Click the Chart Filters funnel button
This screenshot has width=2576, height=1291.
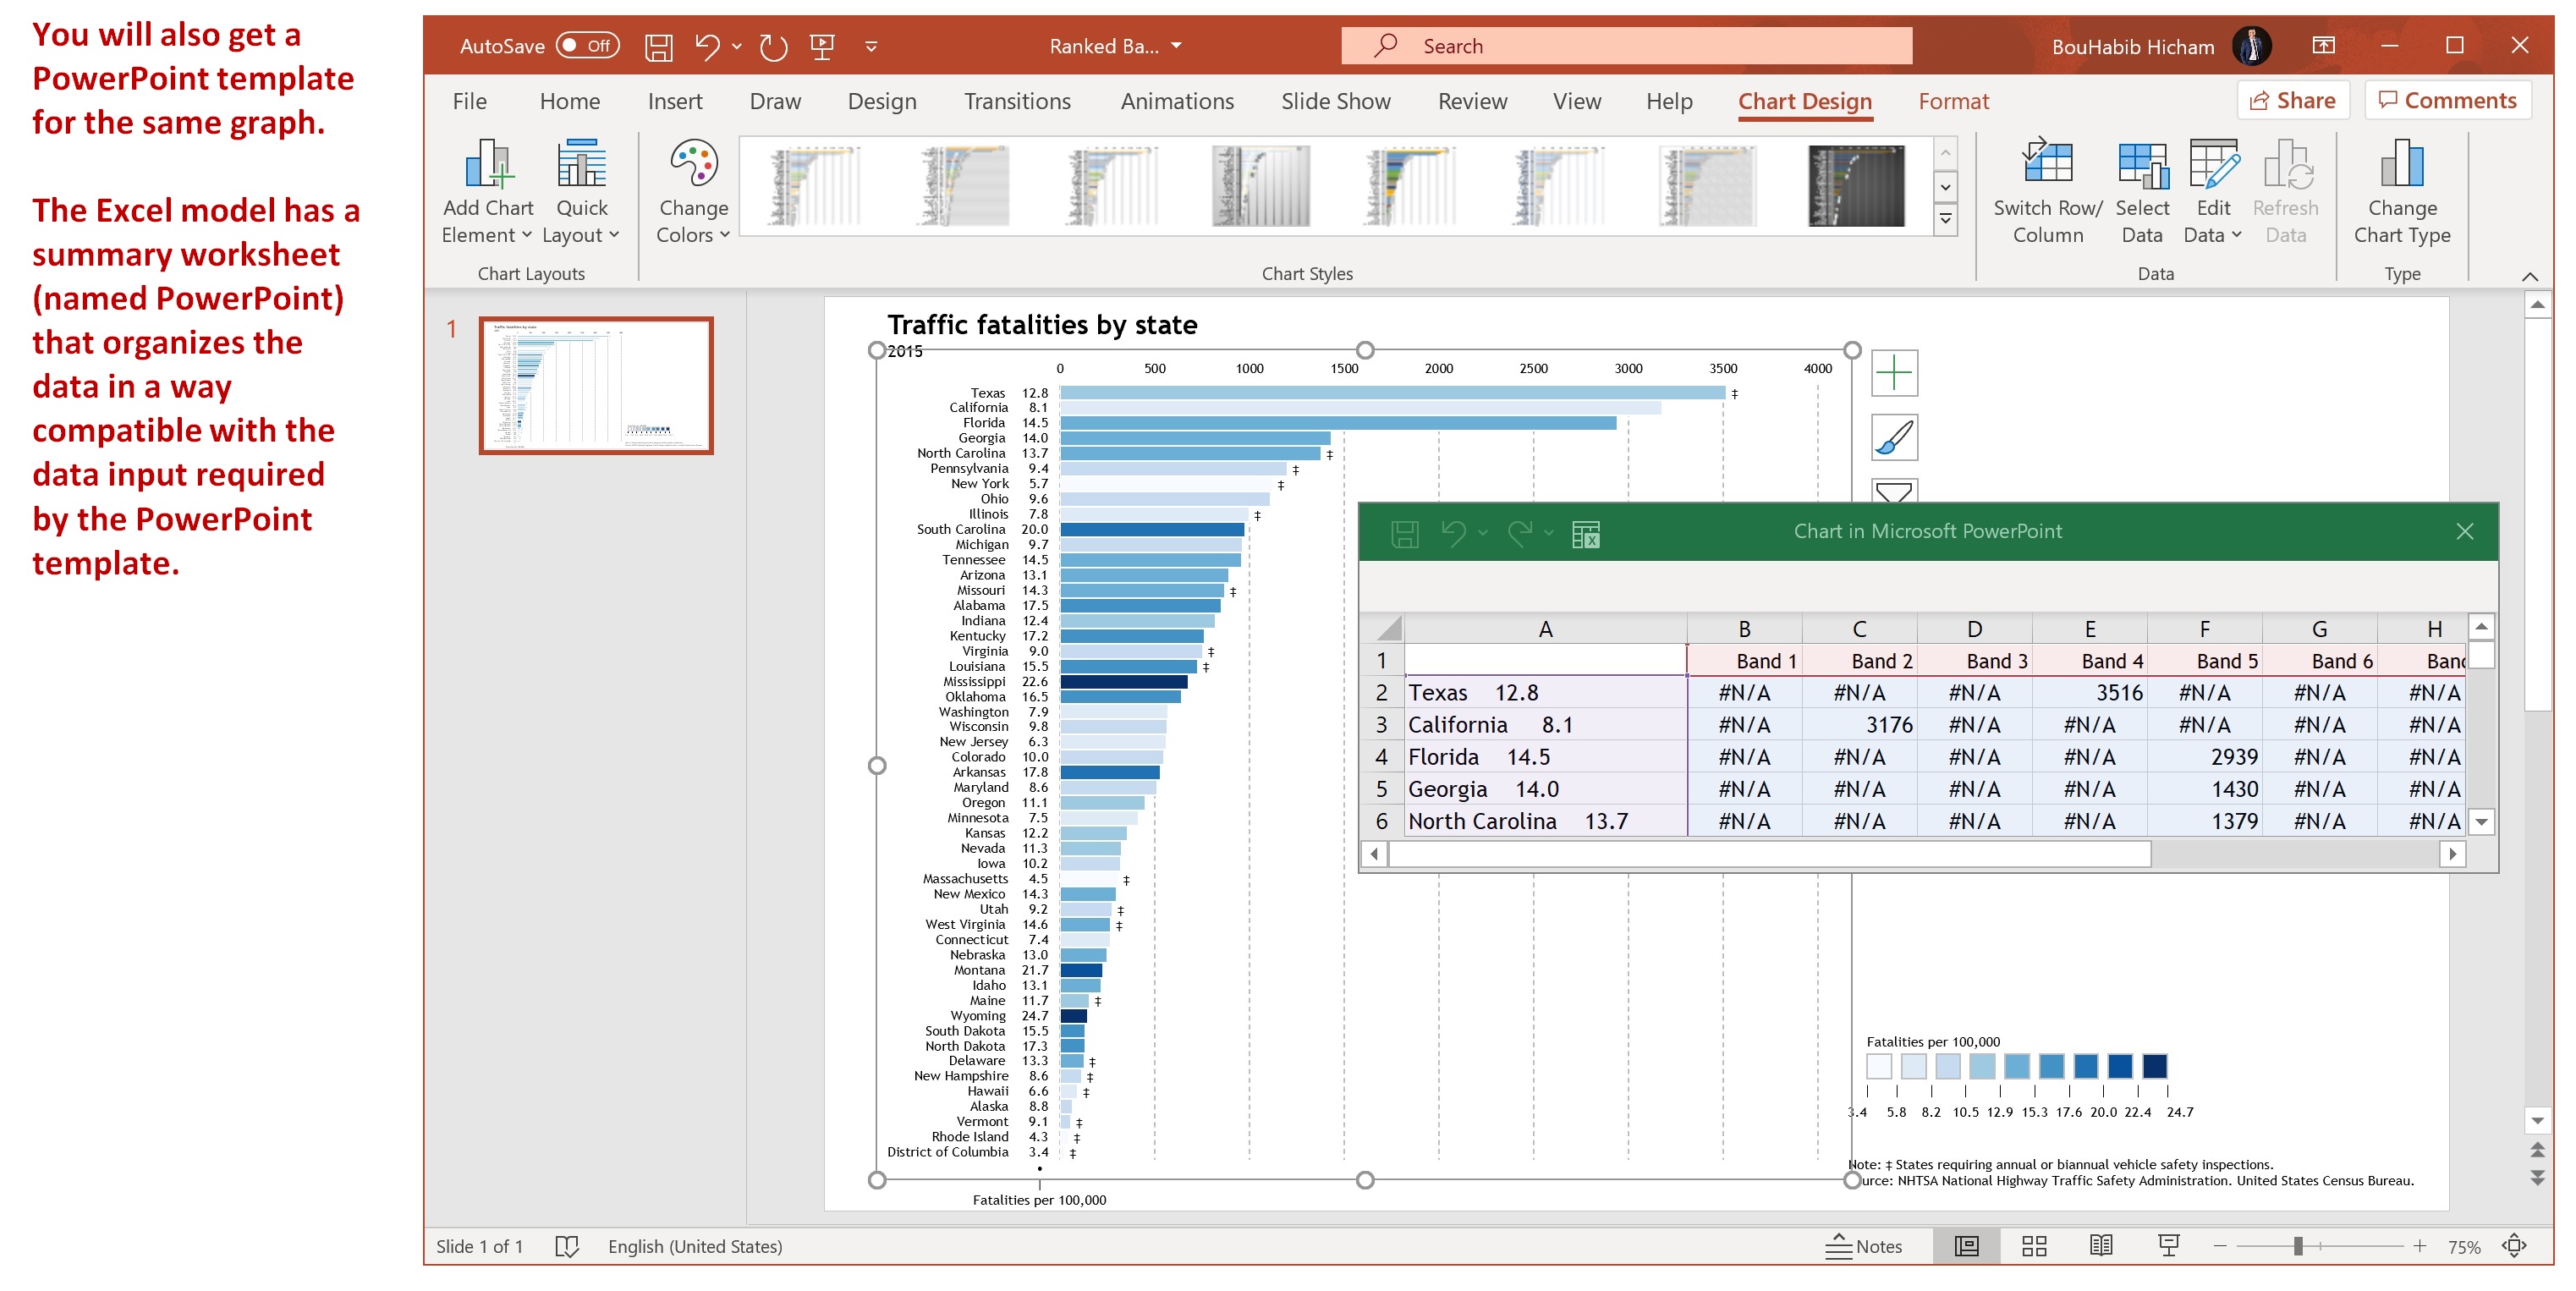click(x=1894, y=490)
